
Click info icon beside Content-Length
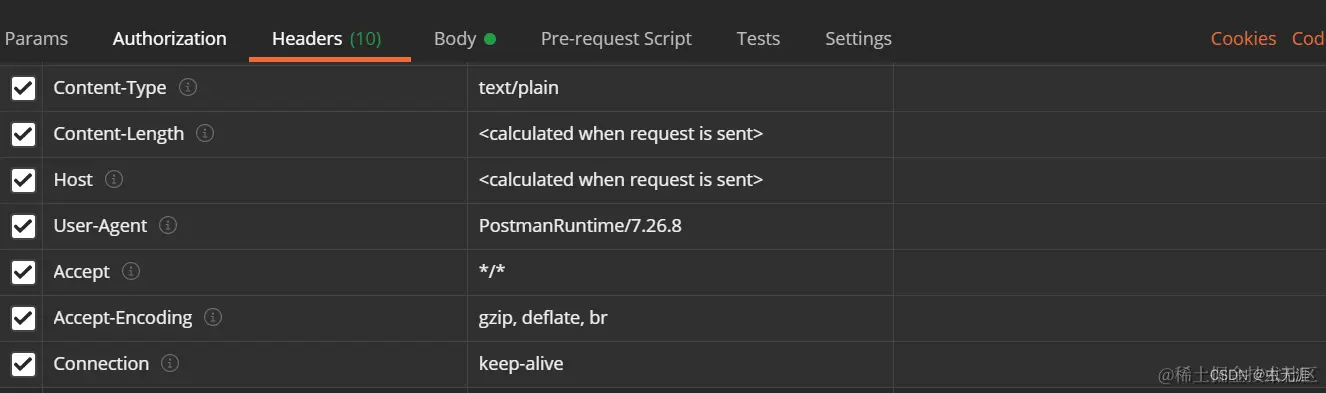coord(205,133)
